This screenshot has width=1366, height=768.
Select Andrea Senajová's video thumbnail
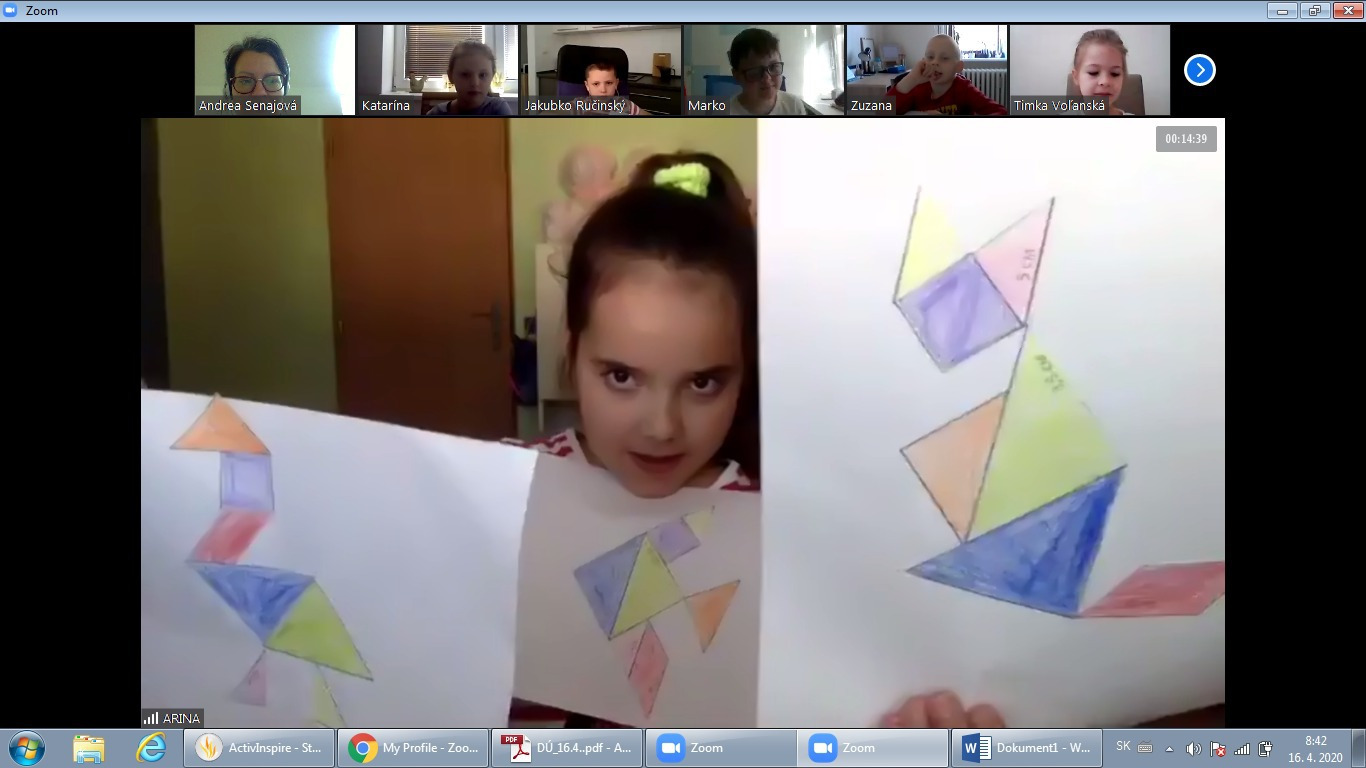pyautogui.click(x=275, y=70)
